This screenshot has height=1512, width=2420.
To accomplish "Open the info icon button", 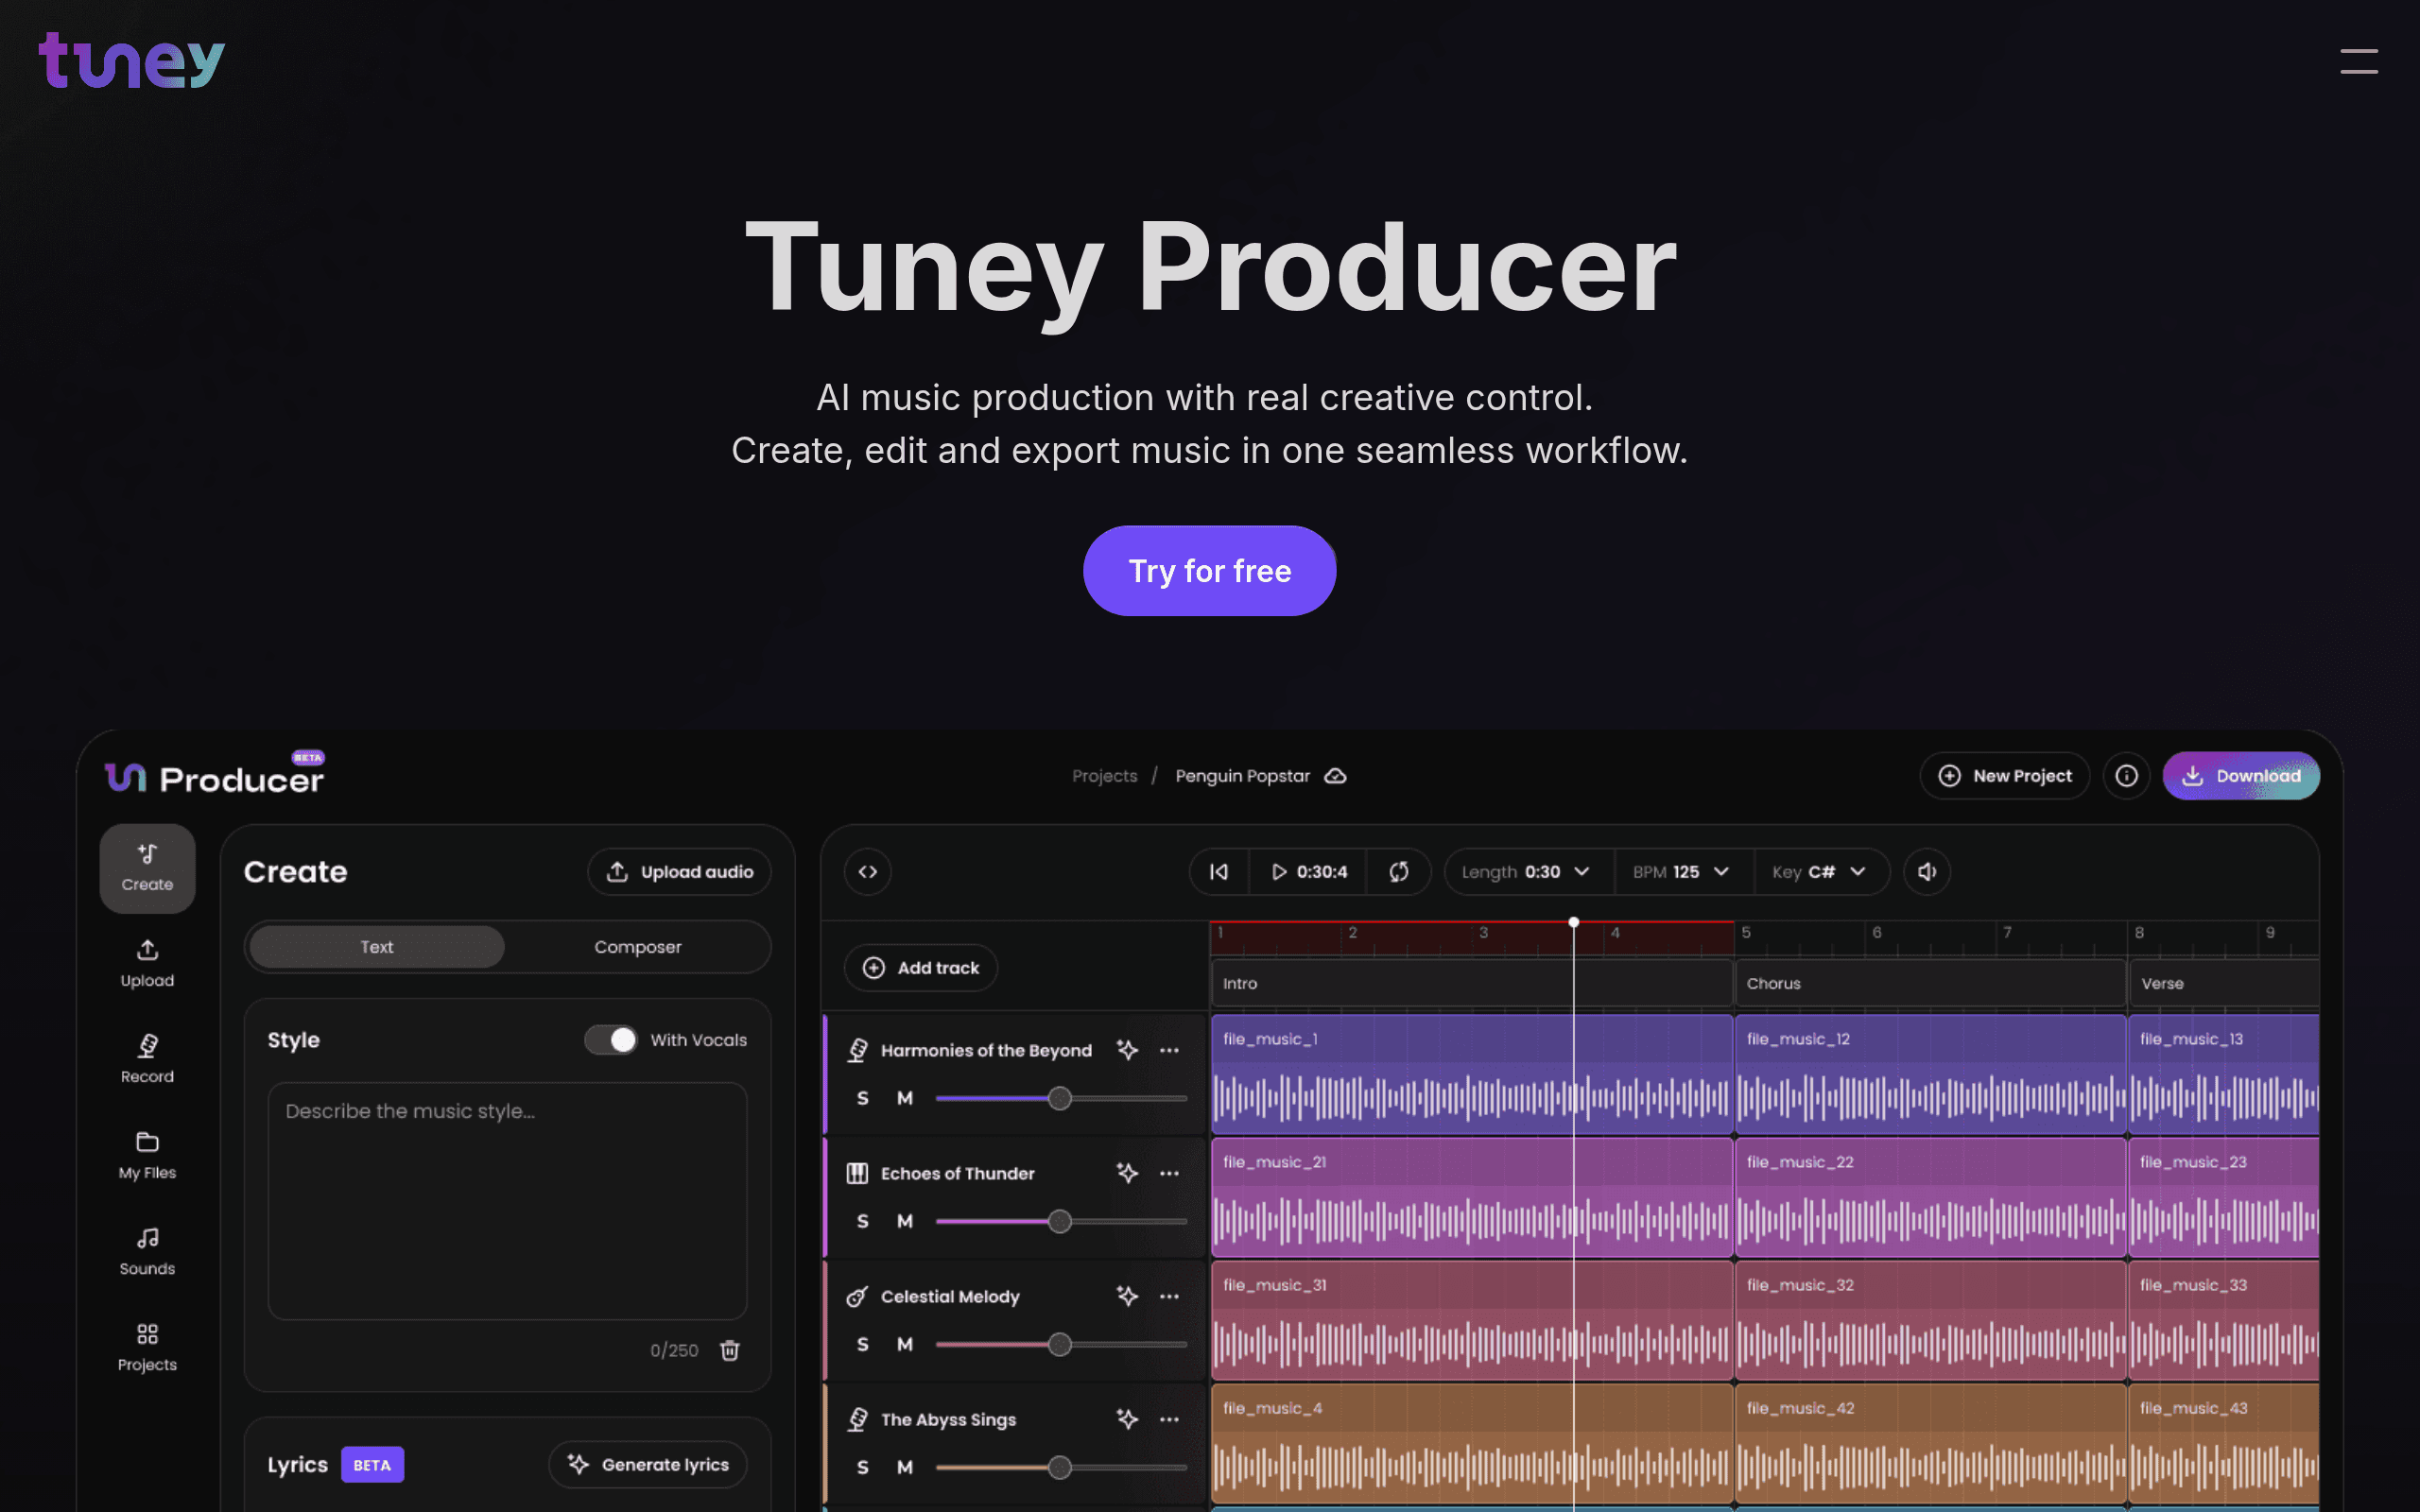I will 2126,776.
